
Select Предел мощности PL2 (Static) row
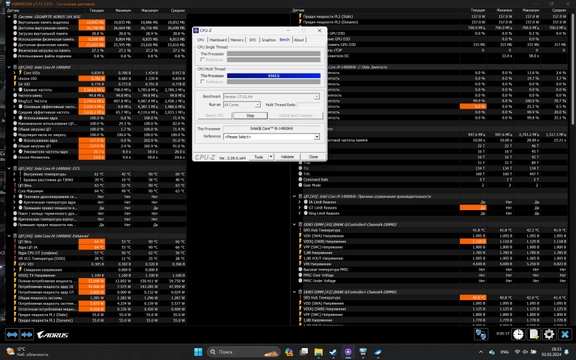tap(432, 17)
